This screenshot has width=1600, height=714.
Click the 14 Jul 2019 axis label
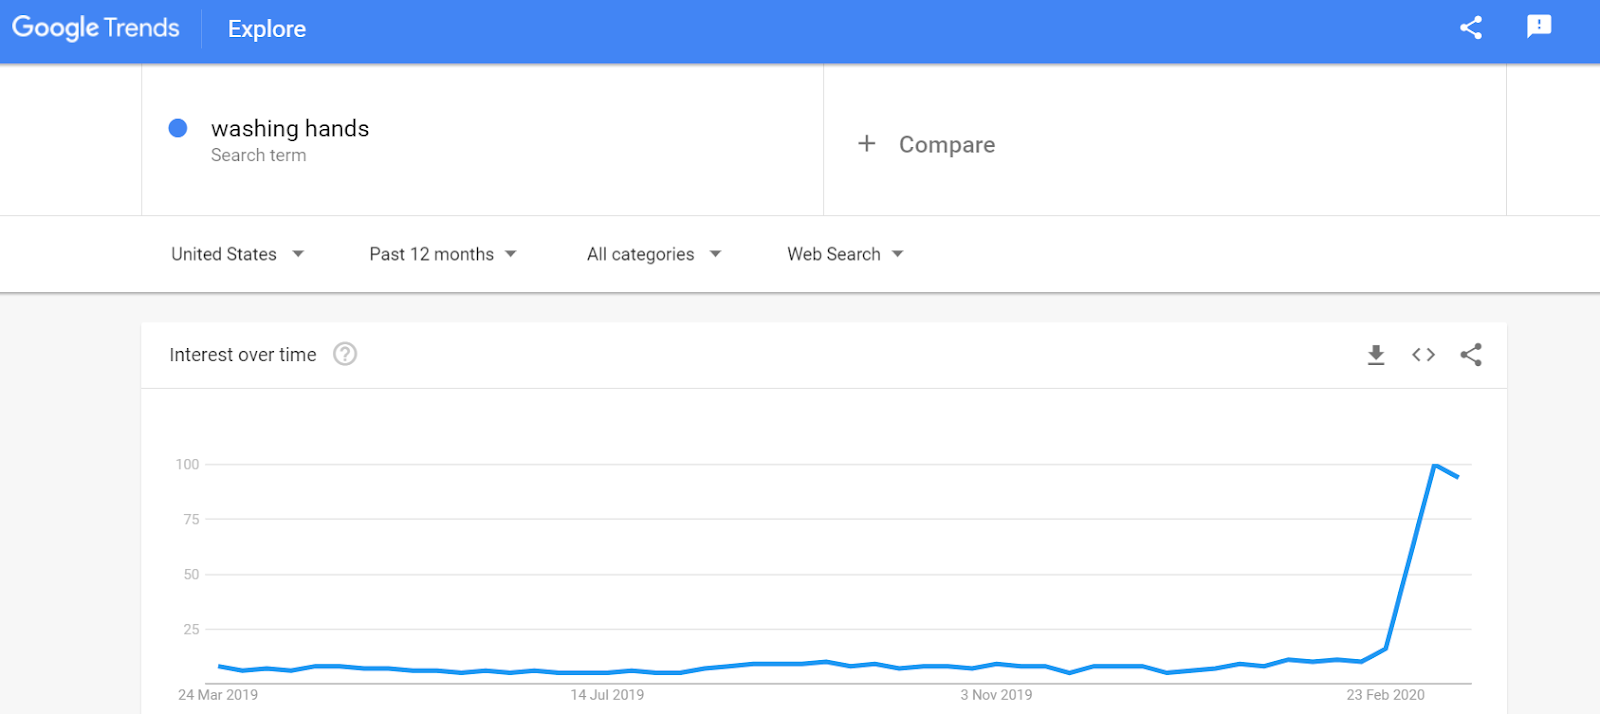click(607, 695)
